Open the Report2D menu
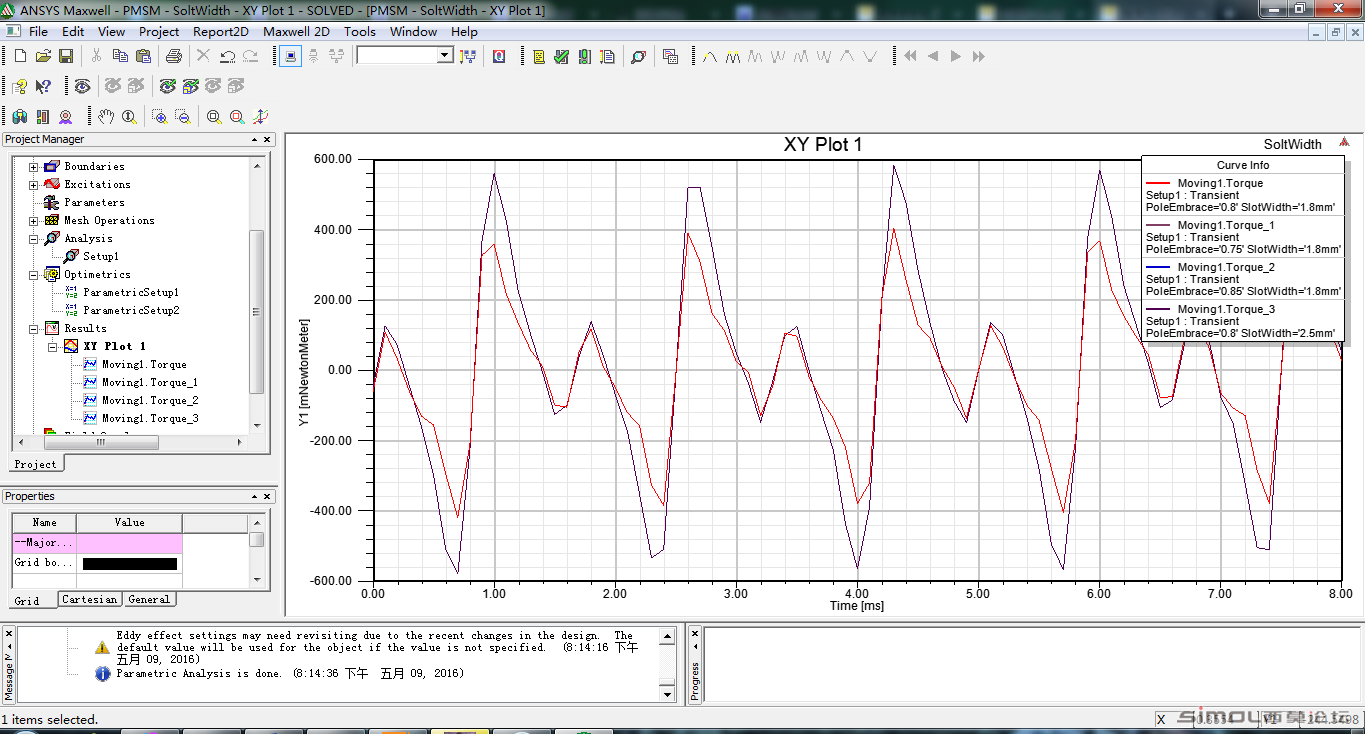Image resolution: width=1365 pixels, height=734 pixels. 221,31
